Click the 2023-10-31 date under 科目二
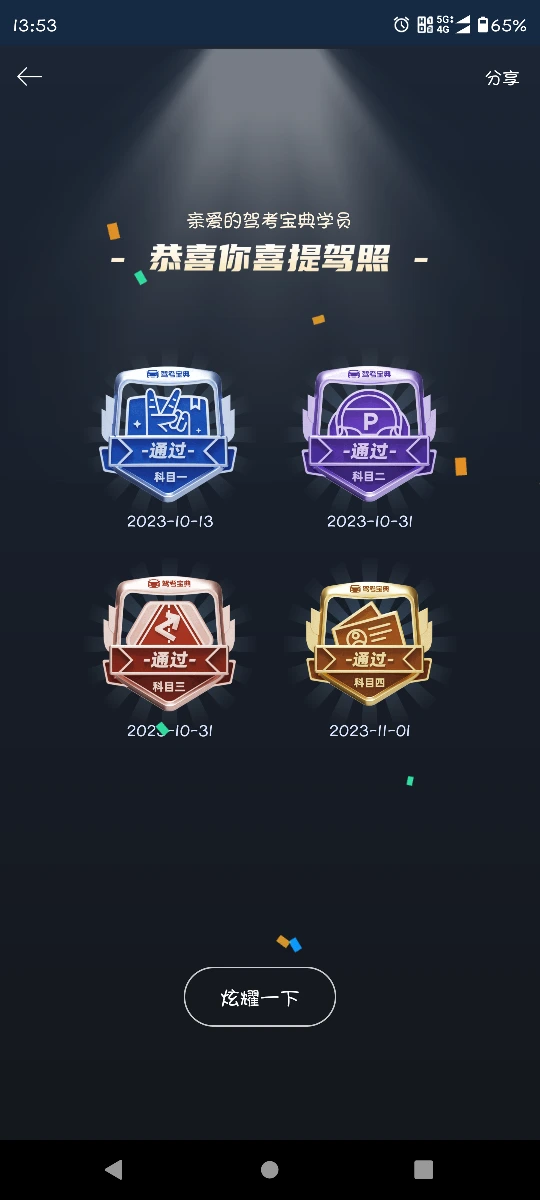Image resolution: width=540 pixels, height=1200 pixels. tap(370, 521)
